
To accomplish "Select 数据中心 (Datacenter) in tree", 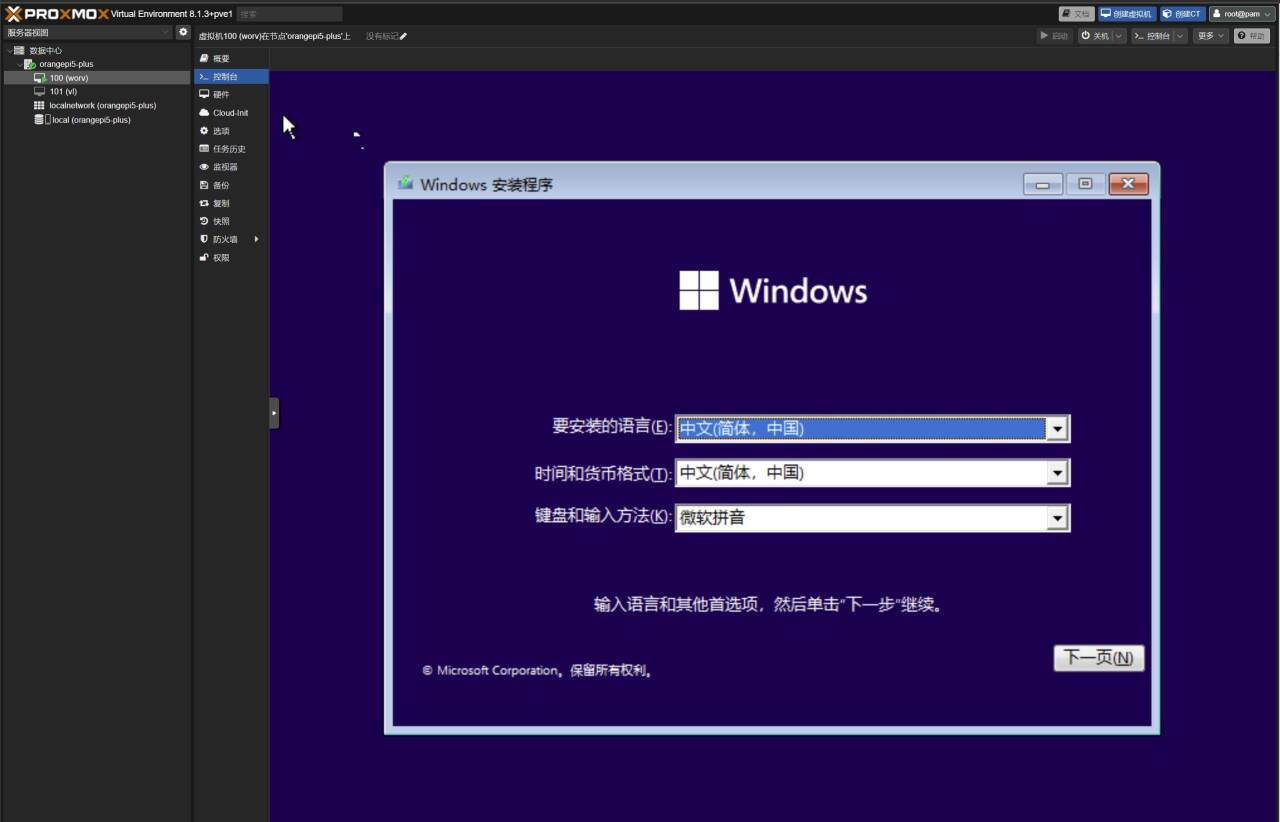I will tap(97, 50).
